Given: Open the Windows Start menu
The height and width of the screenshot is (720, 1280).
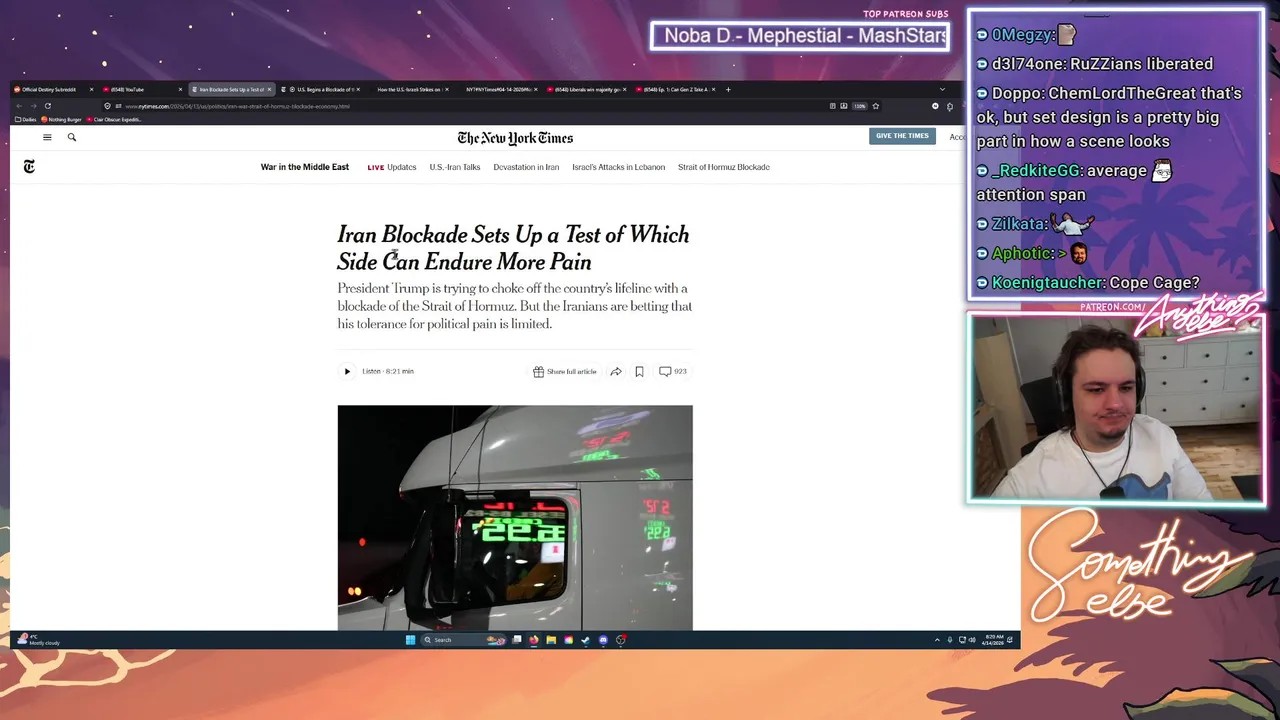Looking at the screenshot, I should pyautogui.click(x=410, y=640).
